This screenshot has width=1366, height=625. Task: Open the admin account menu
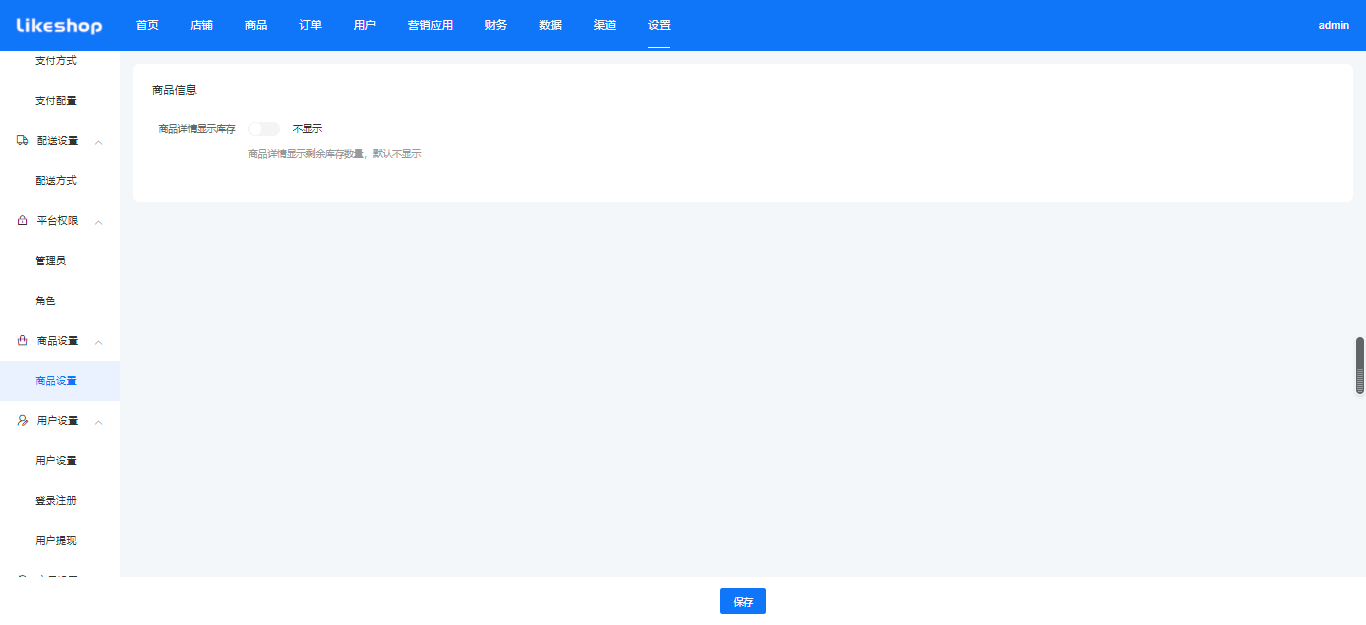coord(1333,25)
